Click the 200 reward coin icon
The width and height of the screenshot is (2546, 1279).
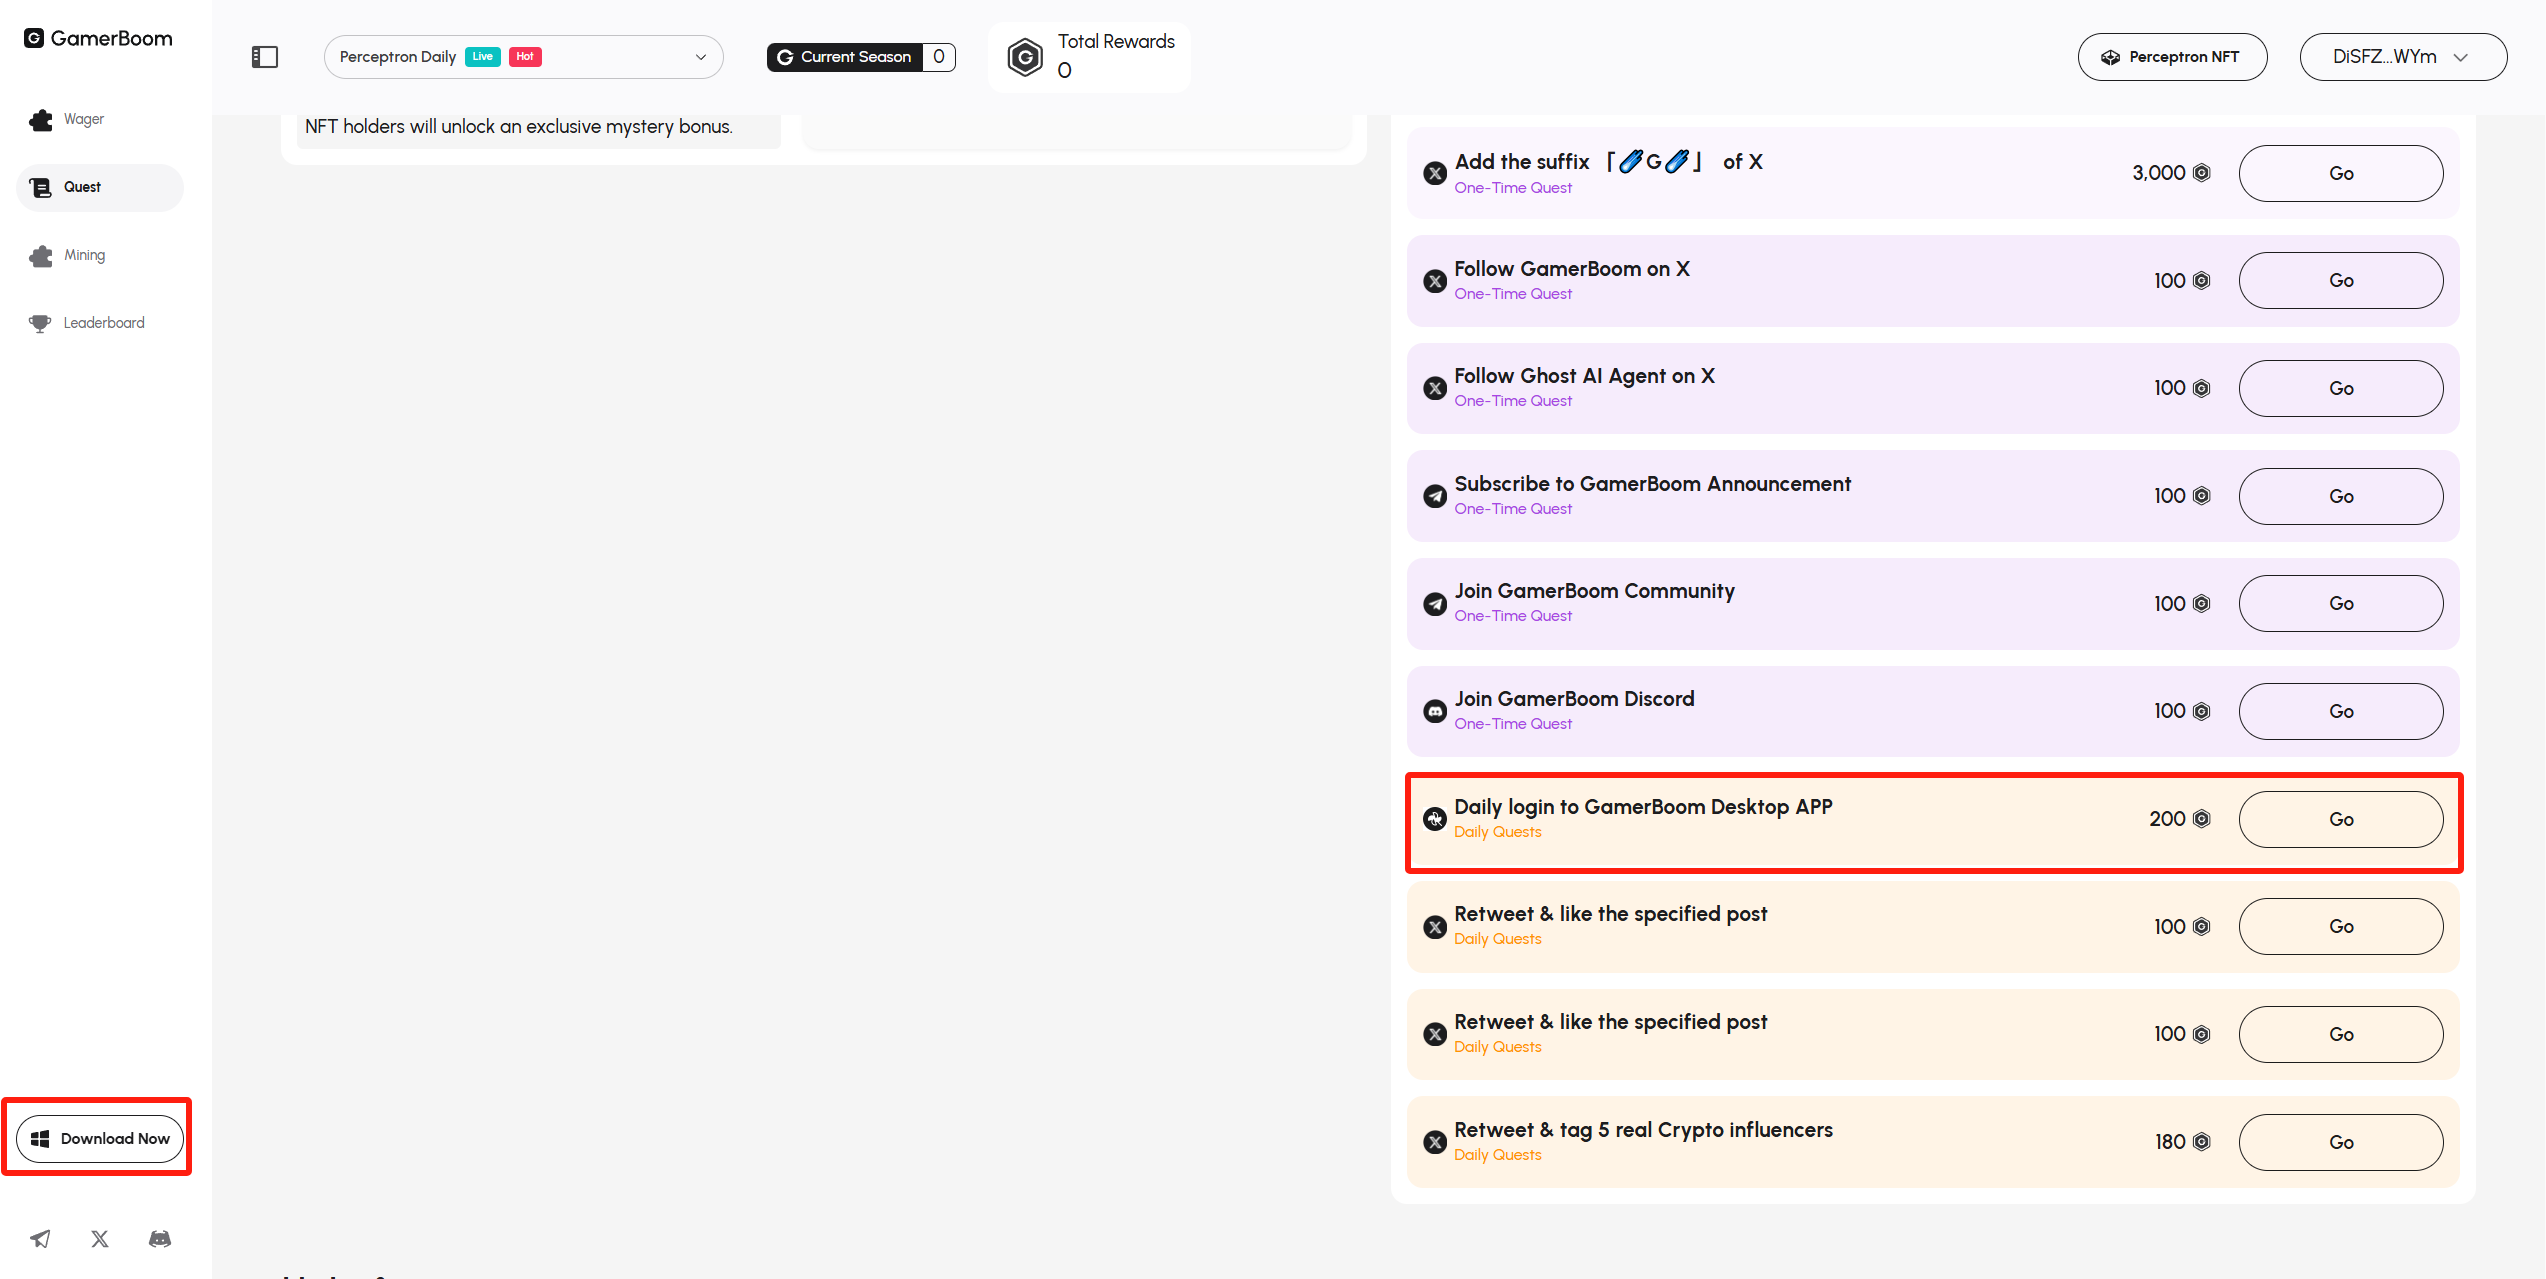2201,819
